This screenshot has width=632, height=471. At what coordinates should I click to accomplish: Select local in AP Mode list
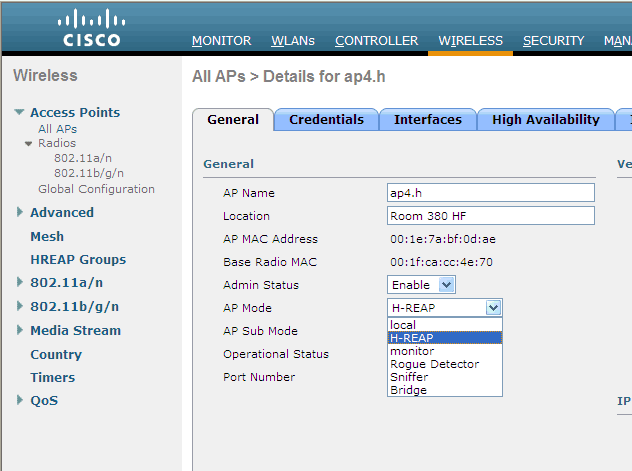[445, 325]
